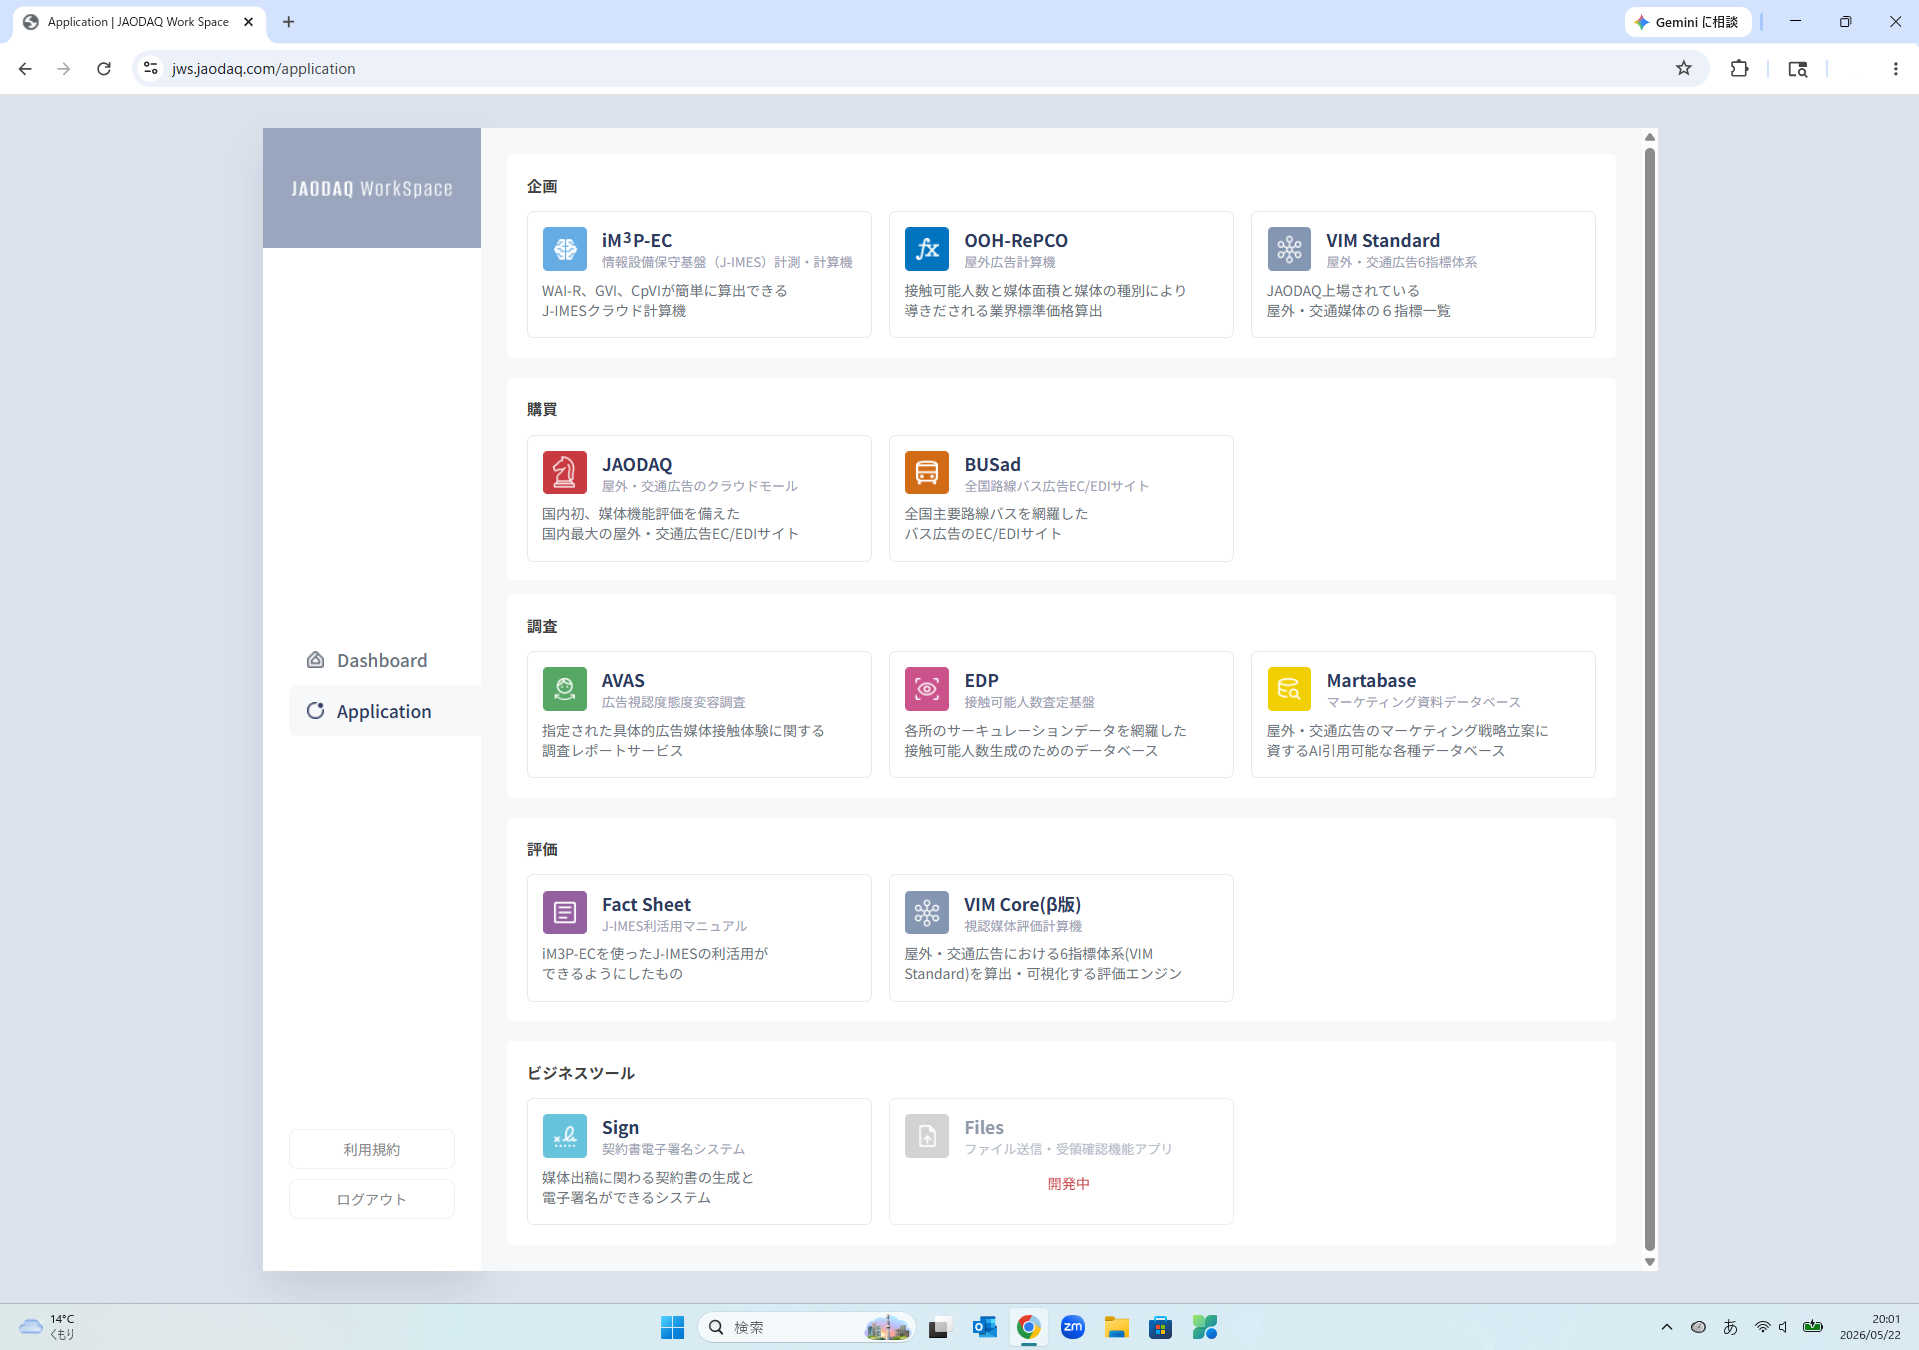Open the iM3P-EC app icon
Screen dimensions: 1919x1350
click(565, 249)
